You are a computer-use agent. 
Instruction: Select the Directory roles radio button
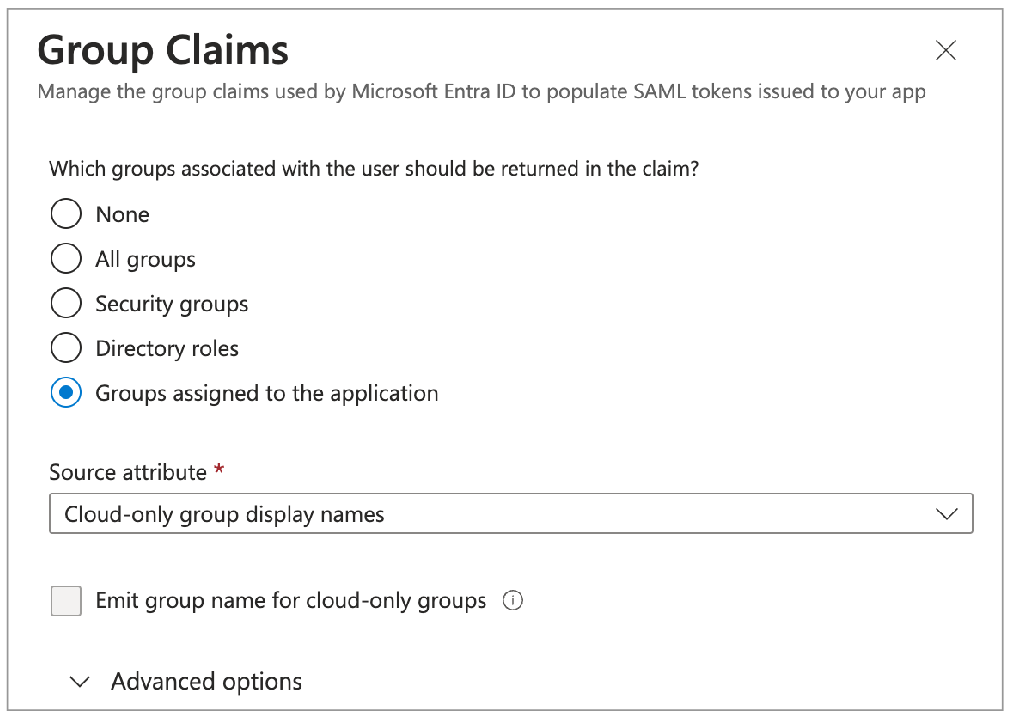[66, 348]
